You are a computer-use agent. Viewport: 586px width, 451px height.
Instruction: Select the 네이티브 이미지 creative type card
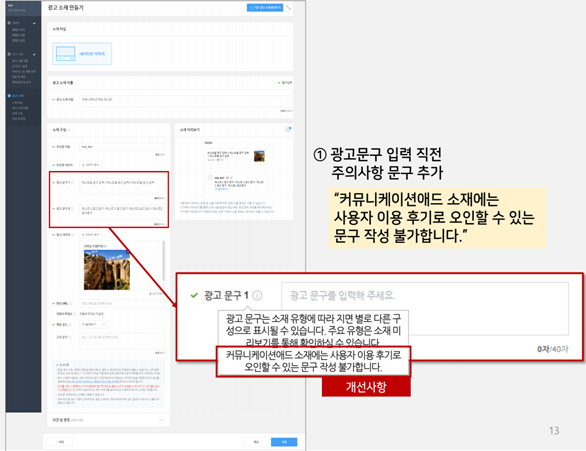(82, 53)
